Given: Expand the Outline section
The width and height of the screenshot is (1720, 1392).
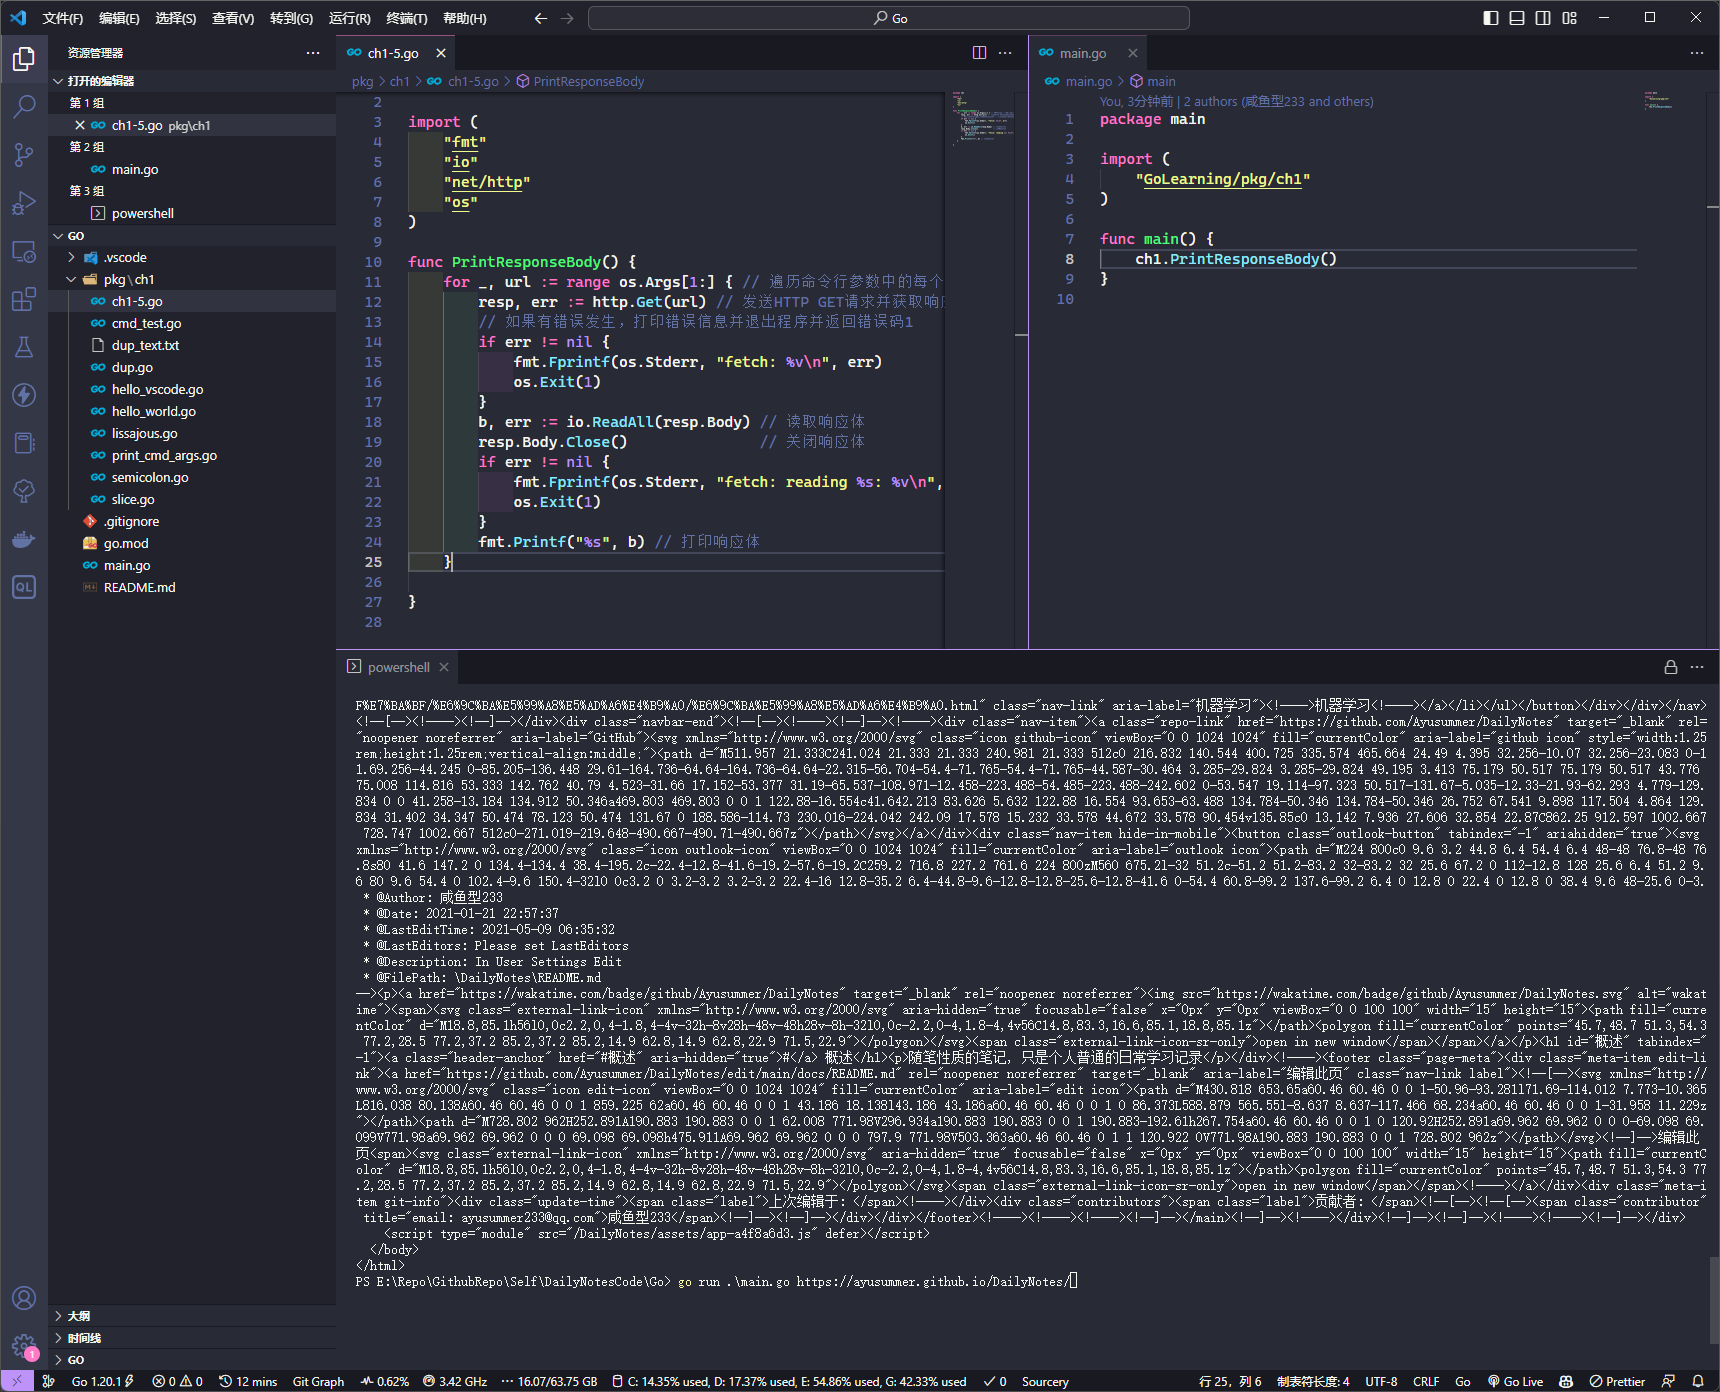Looking at the screenshot, I should point(192,1316).
